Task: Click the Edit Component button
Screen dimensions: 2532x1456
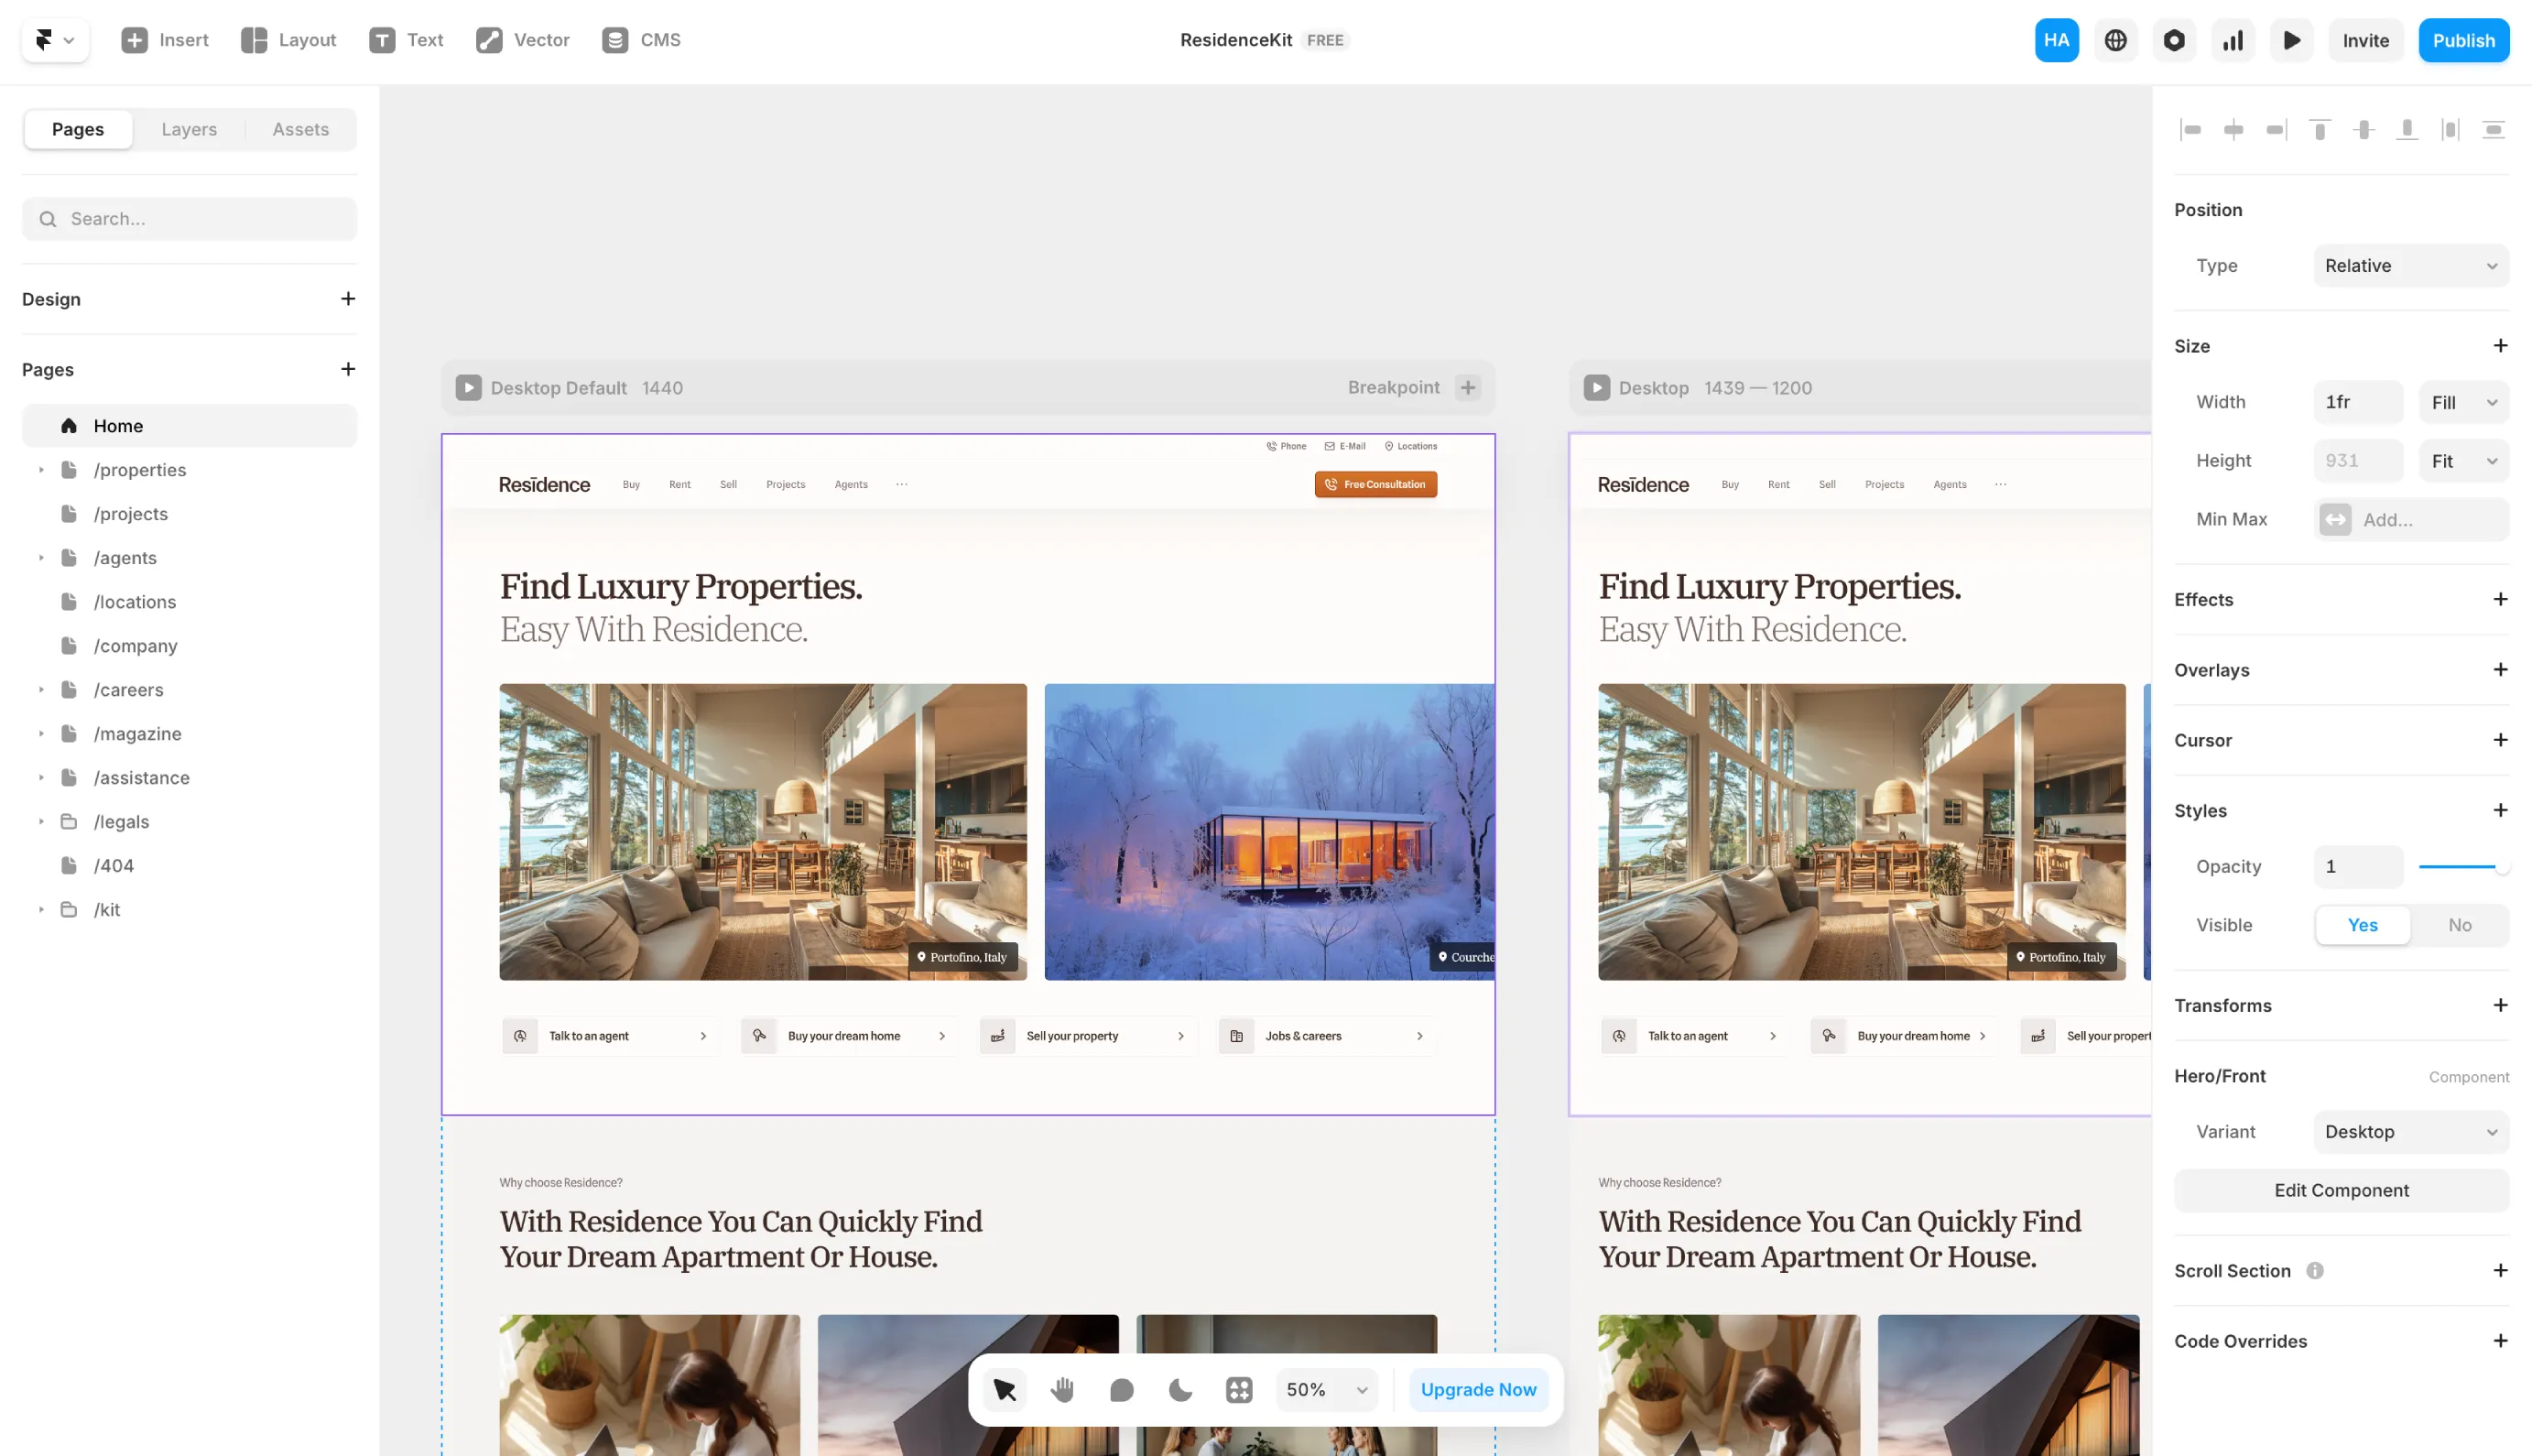Action: [2341, 1190]
